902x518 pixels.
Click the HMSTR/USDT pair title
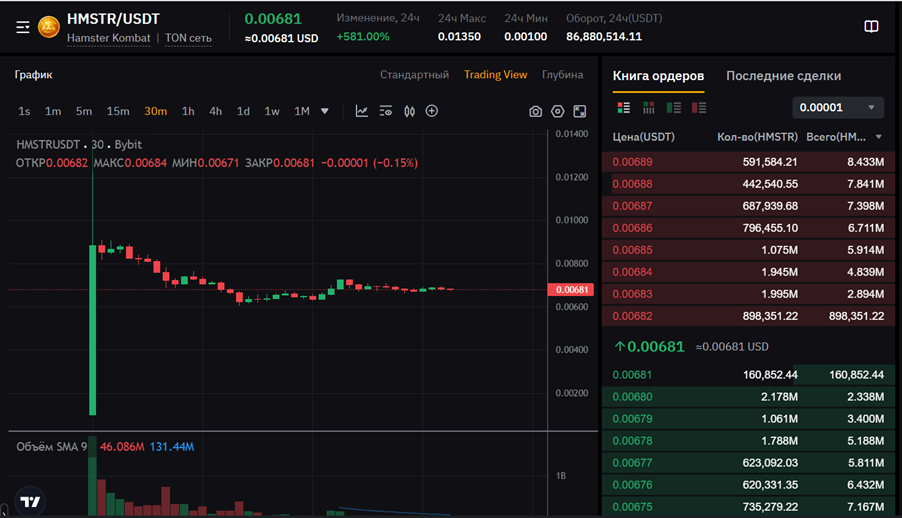coord(113,19)
